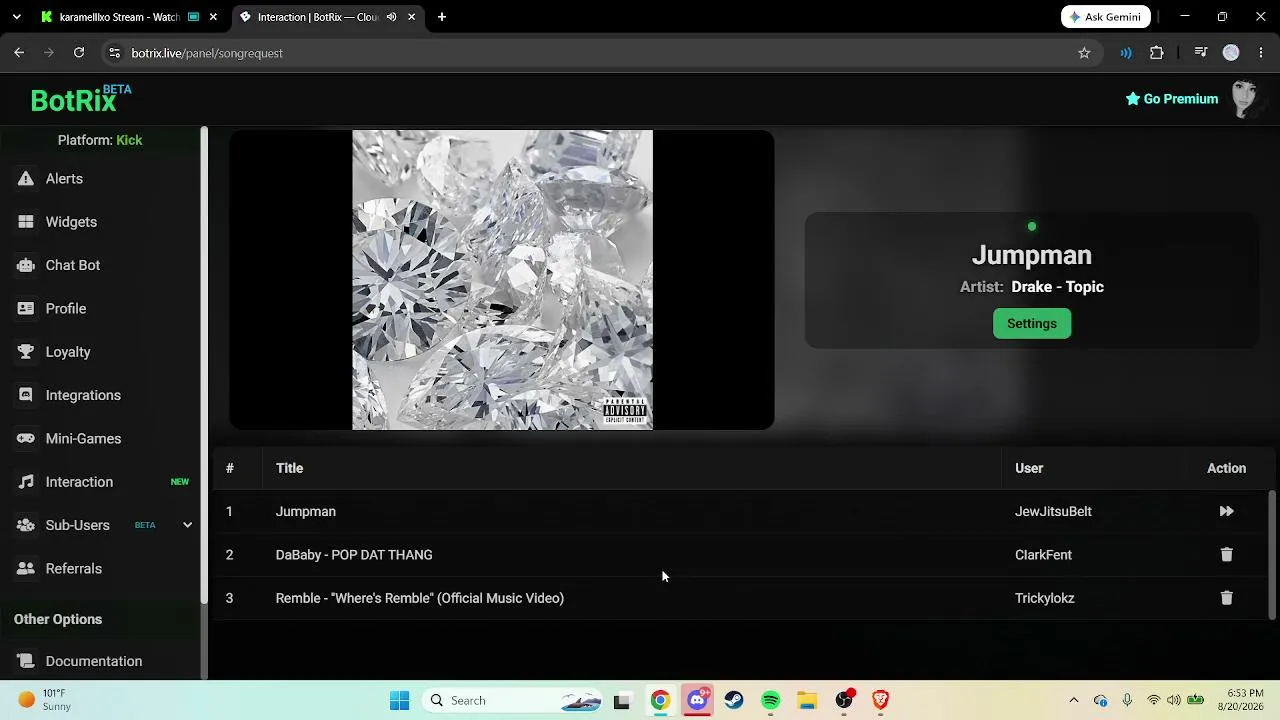
Task: Delete DaBaby - POP DAT THANG from queue
Action: 1226,555
